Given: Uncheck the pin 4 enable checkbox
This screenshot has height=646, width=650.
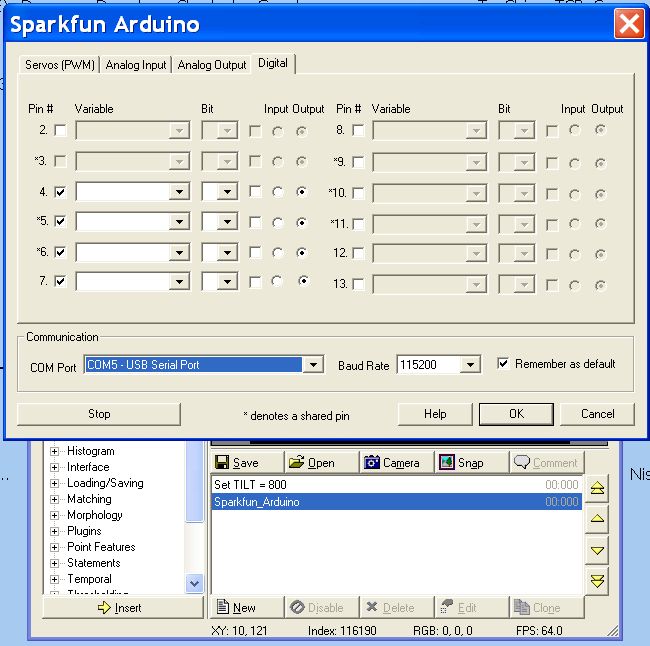Looking at the screenshot, I should (61, 192).
